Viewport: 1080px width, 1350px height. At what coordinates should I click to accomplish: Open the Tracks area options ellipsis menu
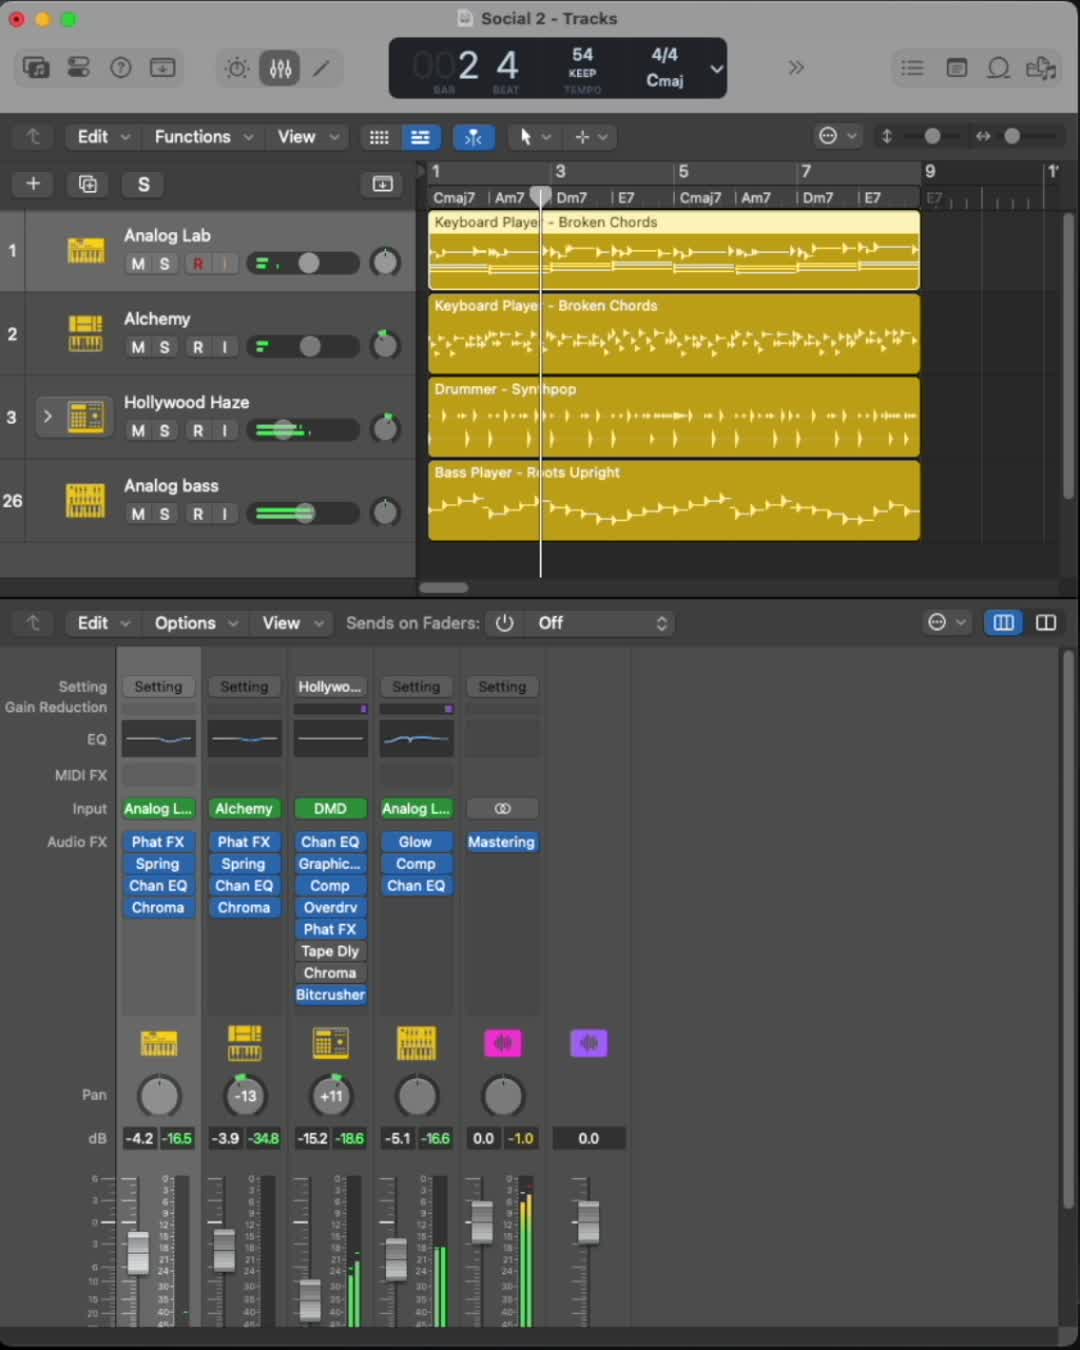[x=838, y=137]
